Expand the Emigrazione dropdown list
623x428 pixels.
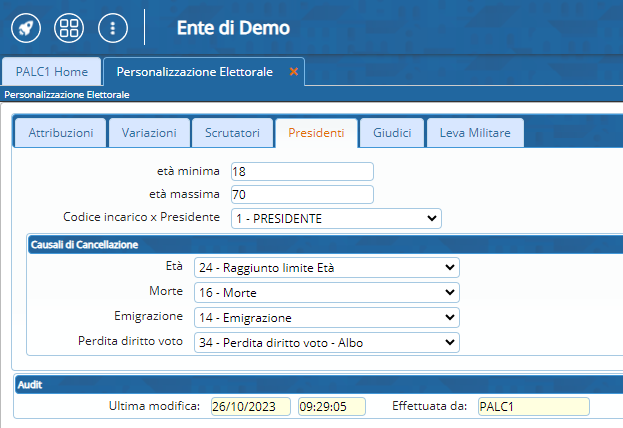click(x=326, y=317)
